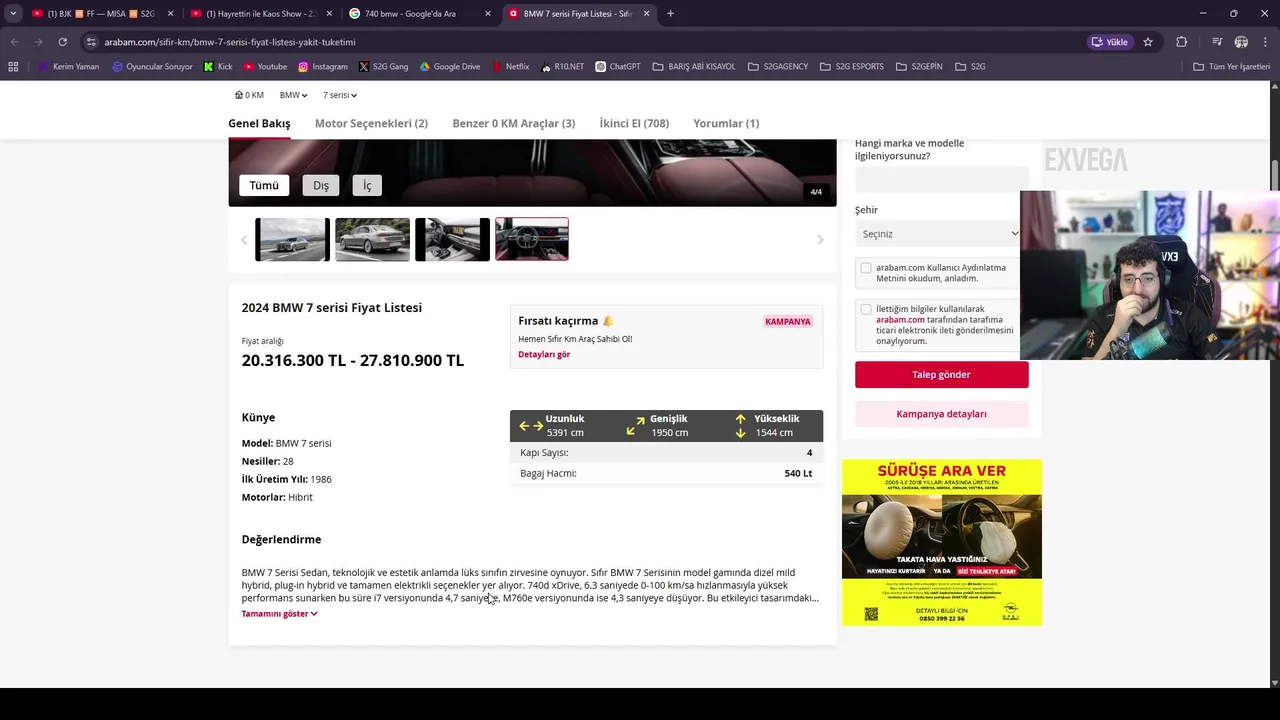The image size is (1280, 720).
Task: Close the BMW 7 serisi Fiyat Listesi tab
Action: (646, 14)
